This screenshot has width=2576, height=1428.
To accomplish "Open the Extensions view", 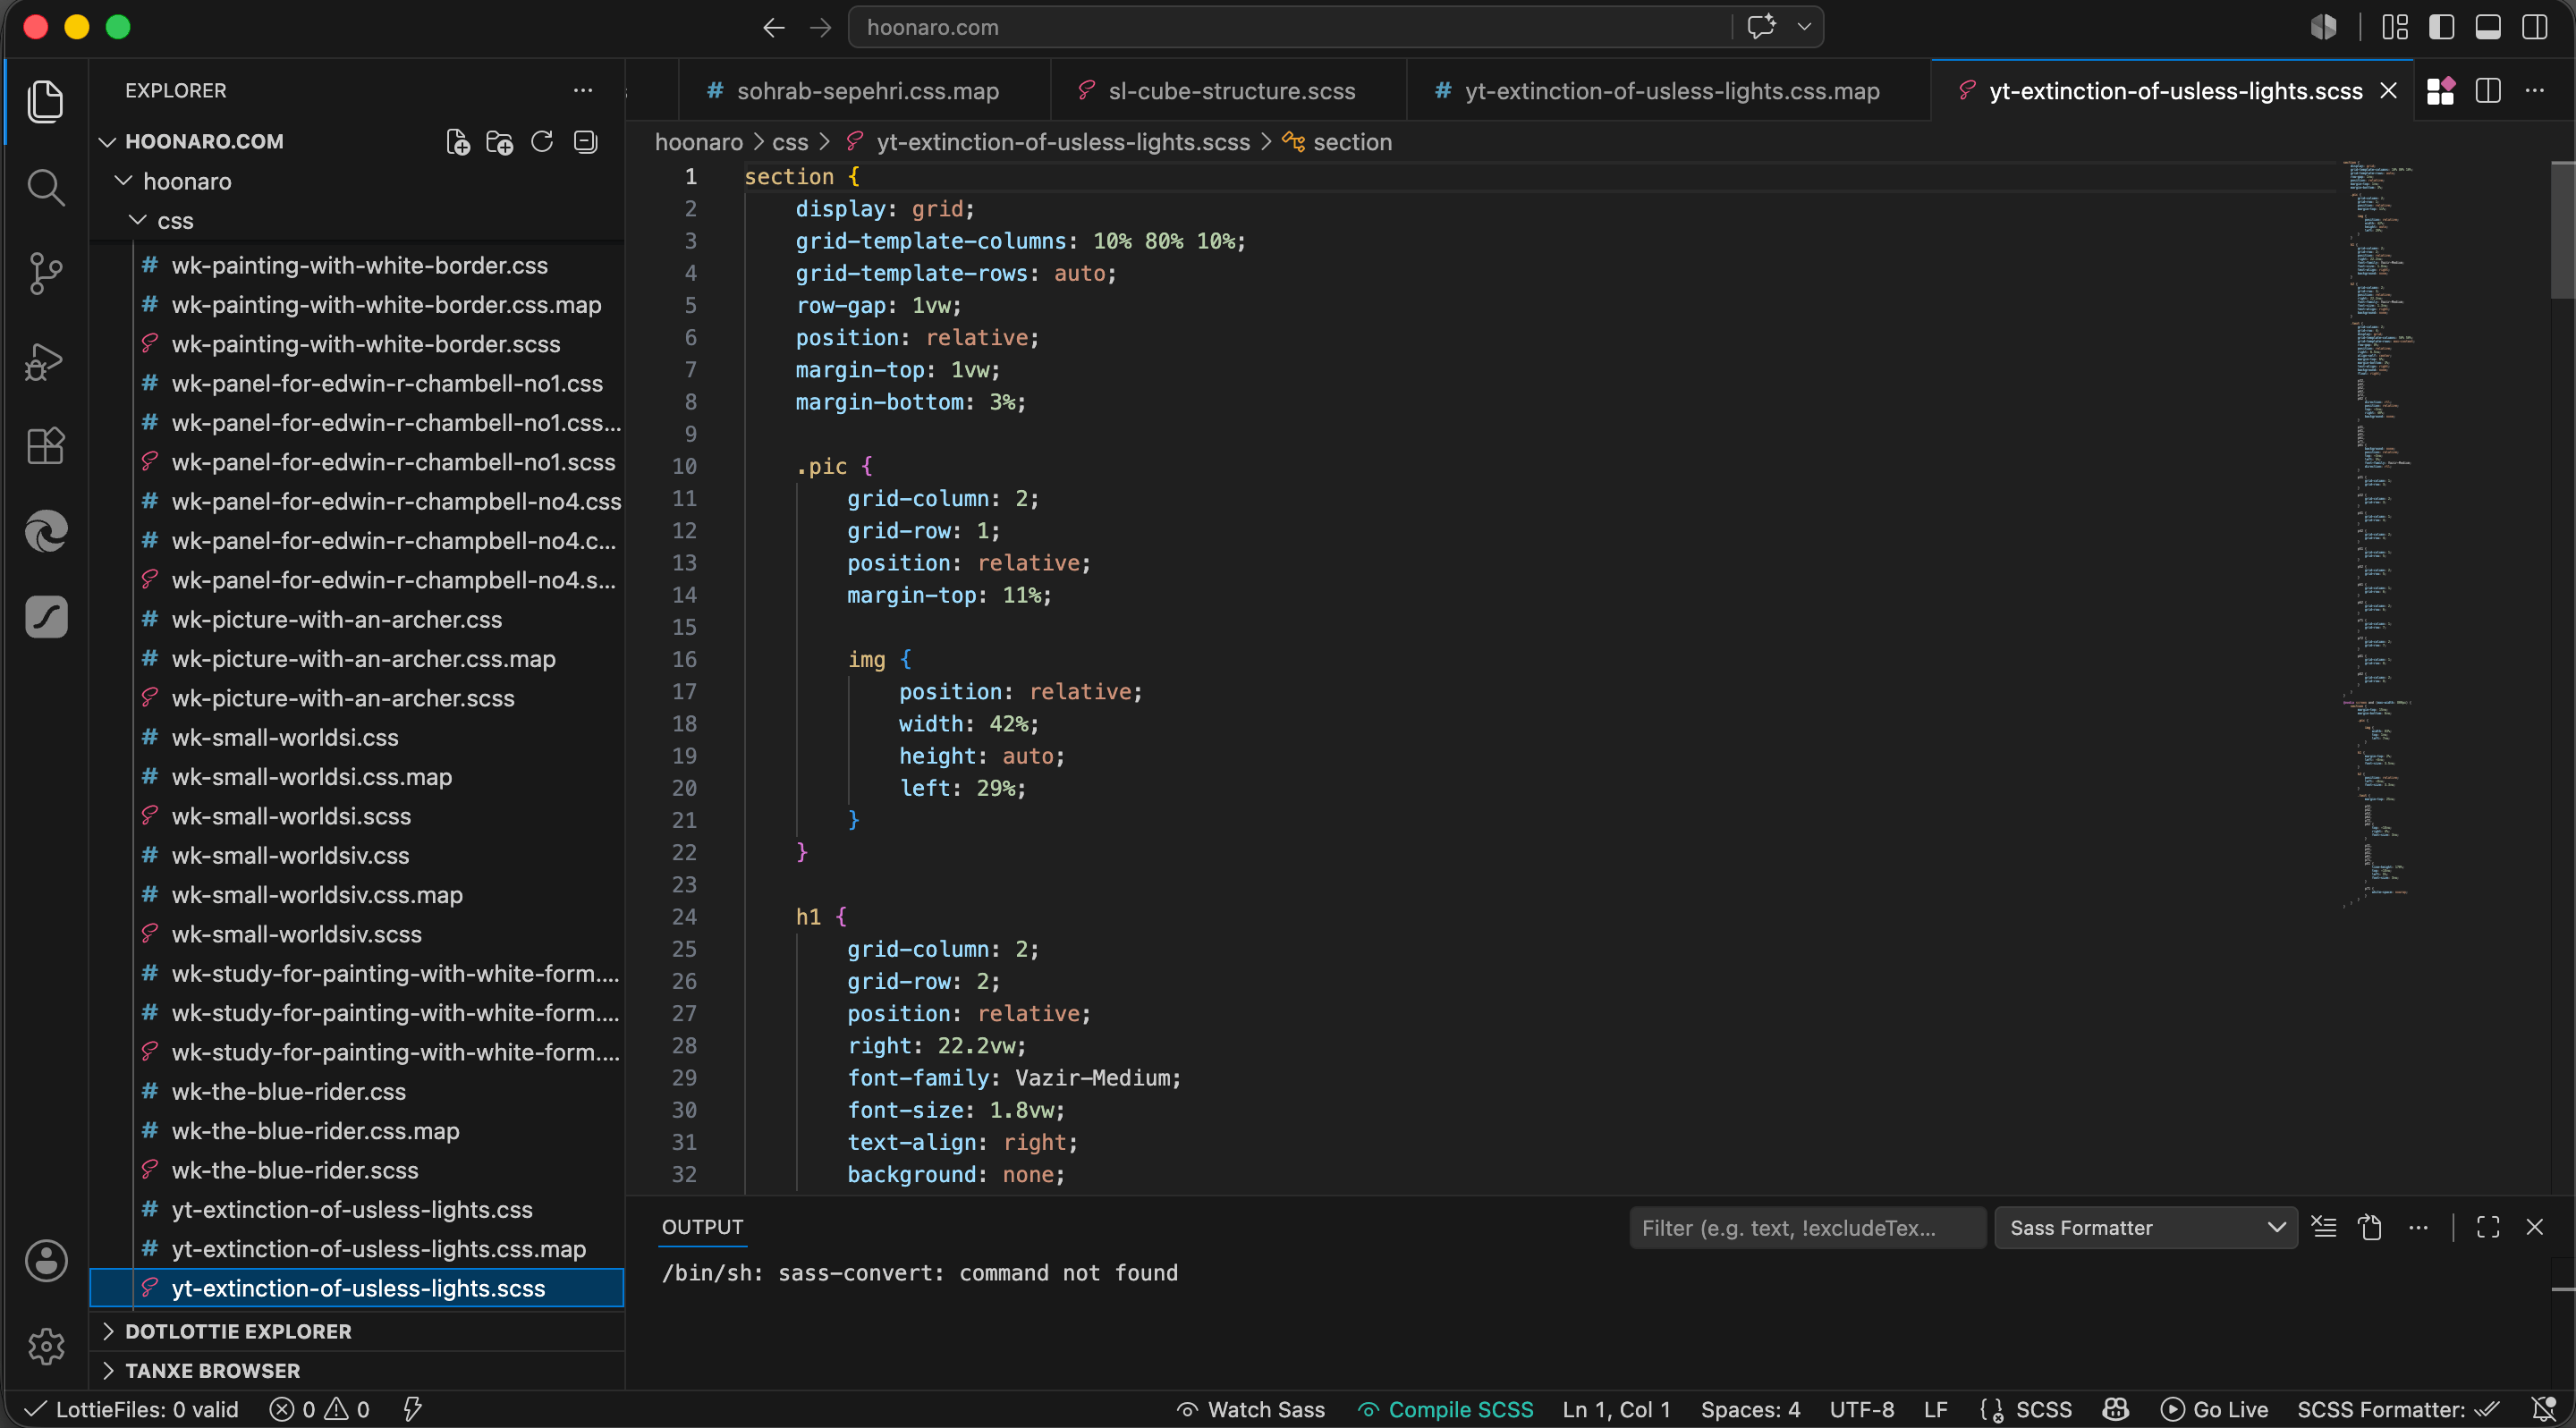I will coord(46,445).
